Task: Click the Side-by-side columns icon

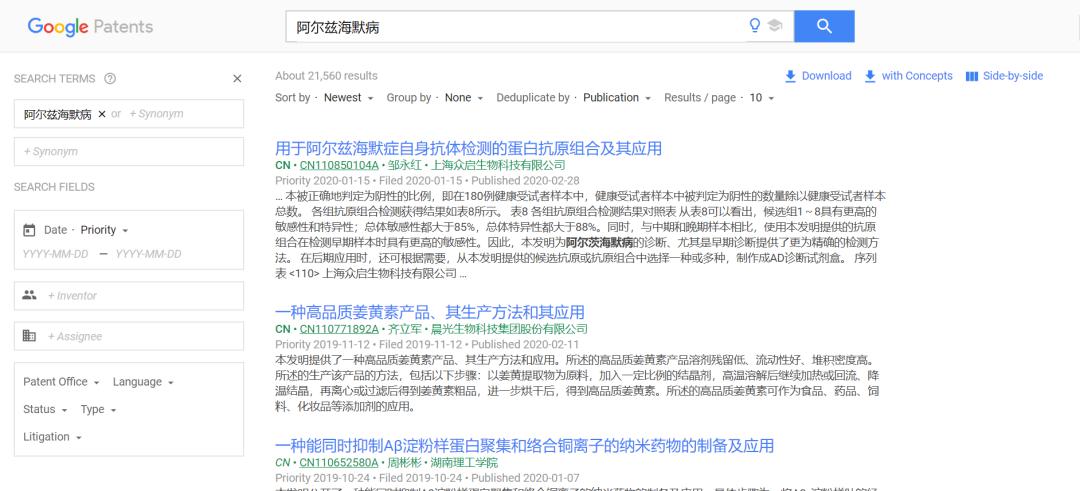Action: [x=972, y=76]
